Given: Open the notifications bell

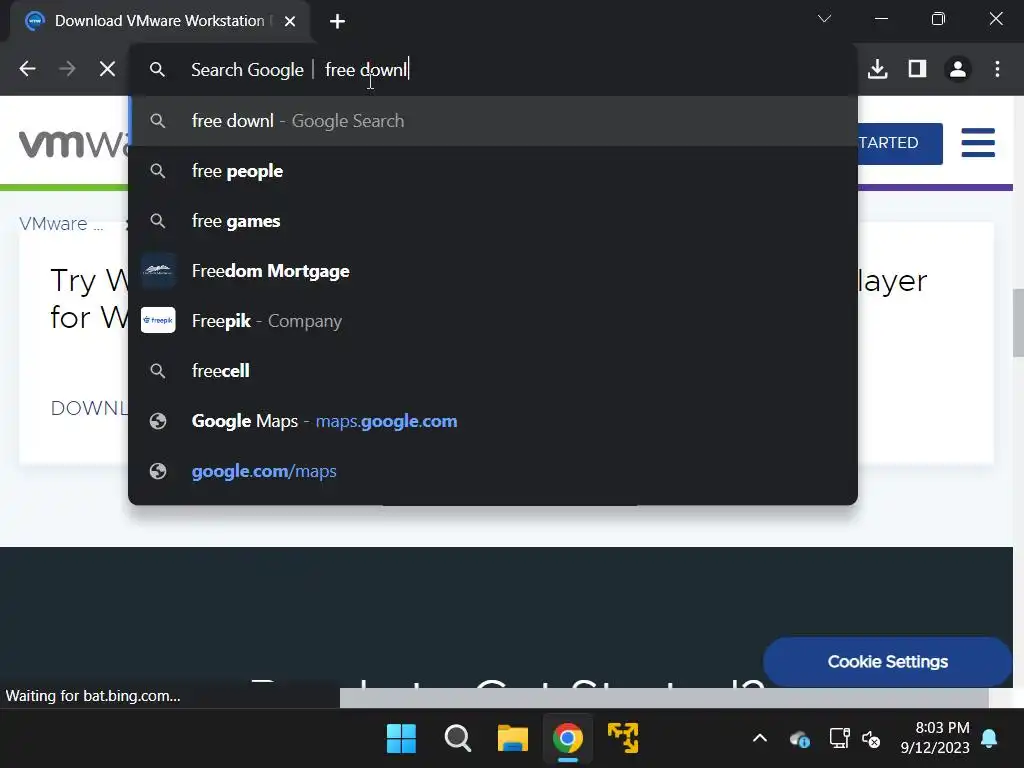Looking at the screenshot, I should pyautogui.click(x=989, y=739).
